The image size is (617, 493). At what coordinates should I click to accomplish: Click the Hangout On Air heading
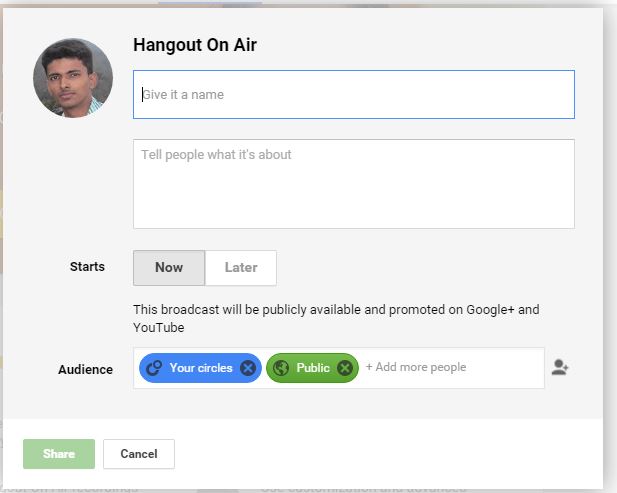coord(195,45)
